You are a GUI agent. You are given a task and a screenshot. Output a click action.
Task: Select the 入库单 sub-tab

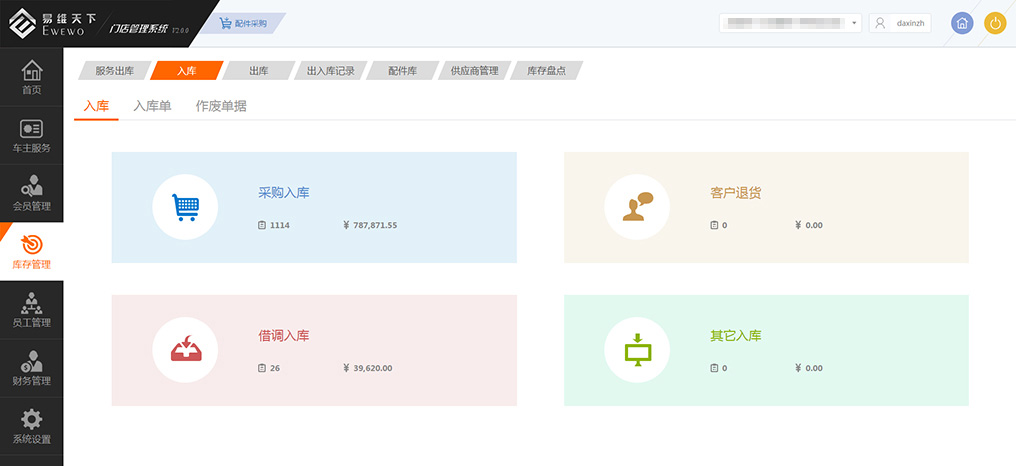[153, 106]
